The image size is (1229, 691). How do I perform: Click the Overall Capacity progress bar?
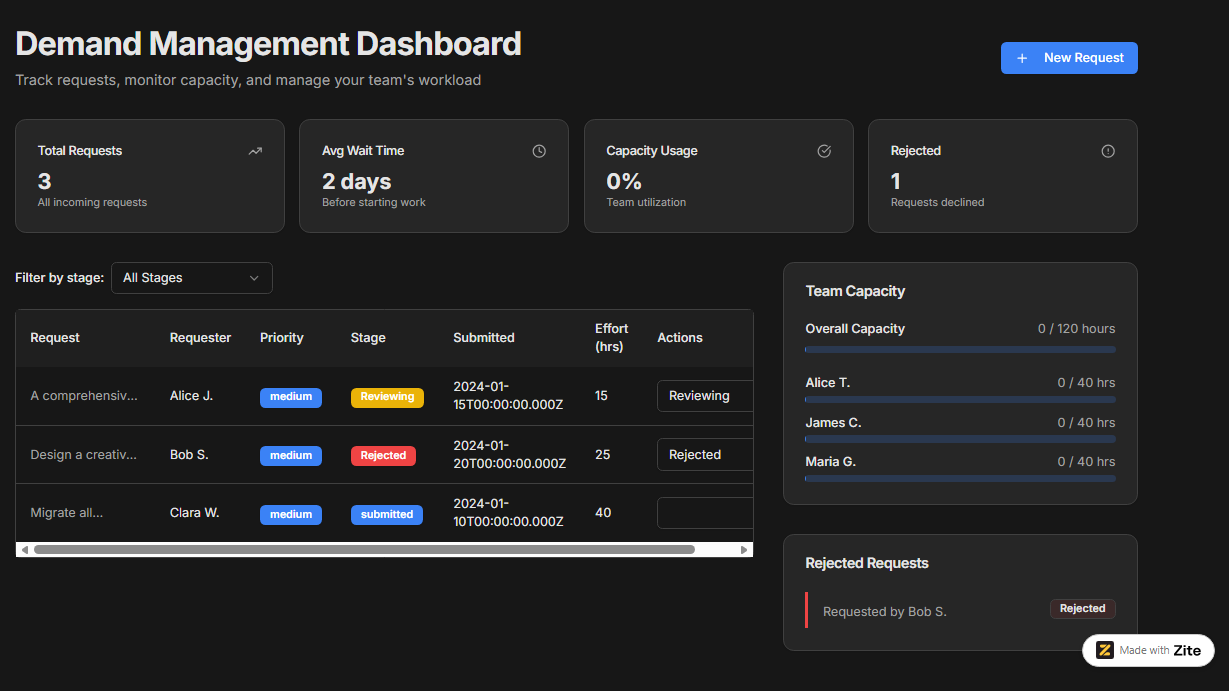960,350
